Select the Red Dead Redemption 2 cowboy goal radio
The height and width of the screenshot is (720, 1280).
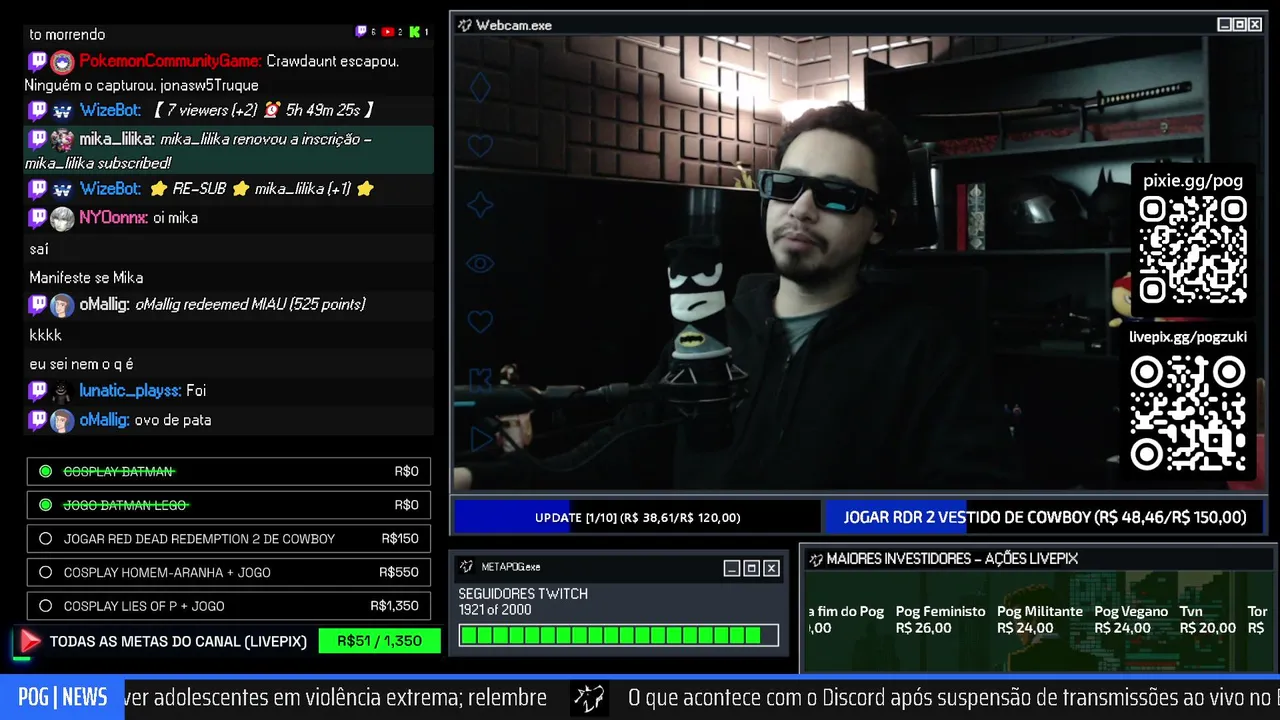click(45, 539)
